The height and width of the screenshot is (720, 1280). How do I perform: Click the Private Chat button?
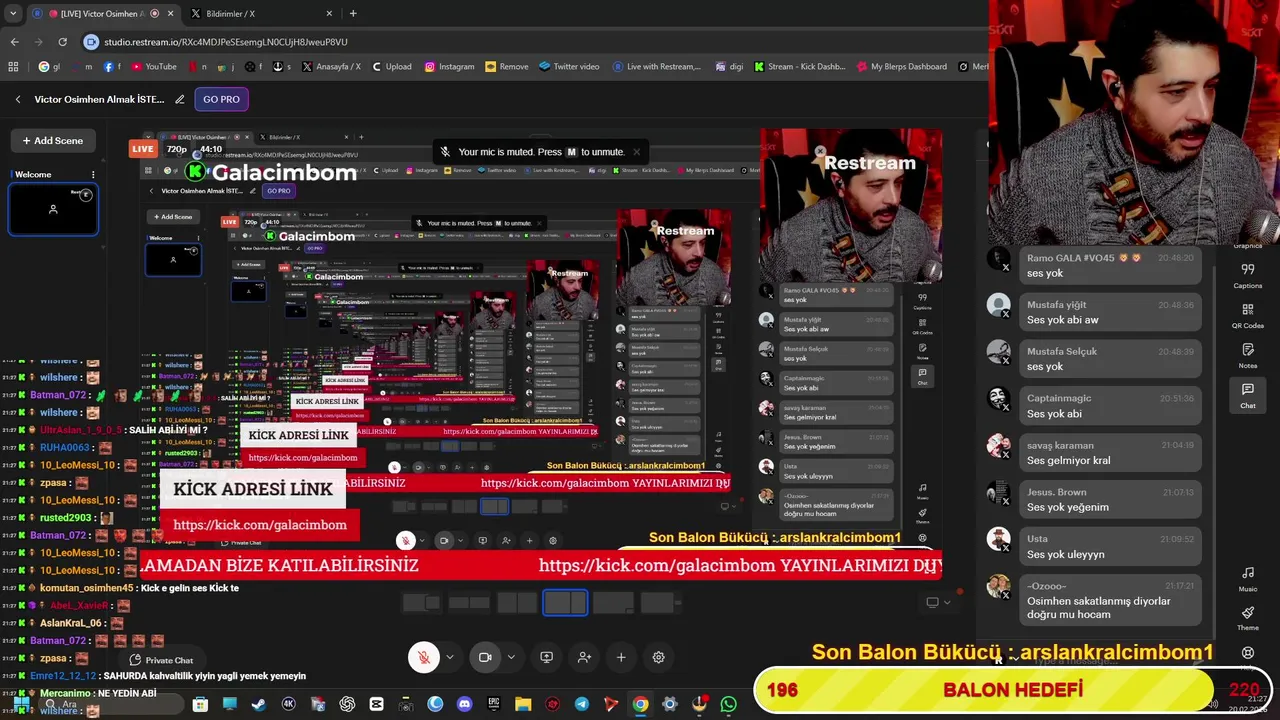pos(162,660)
